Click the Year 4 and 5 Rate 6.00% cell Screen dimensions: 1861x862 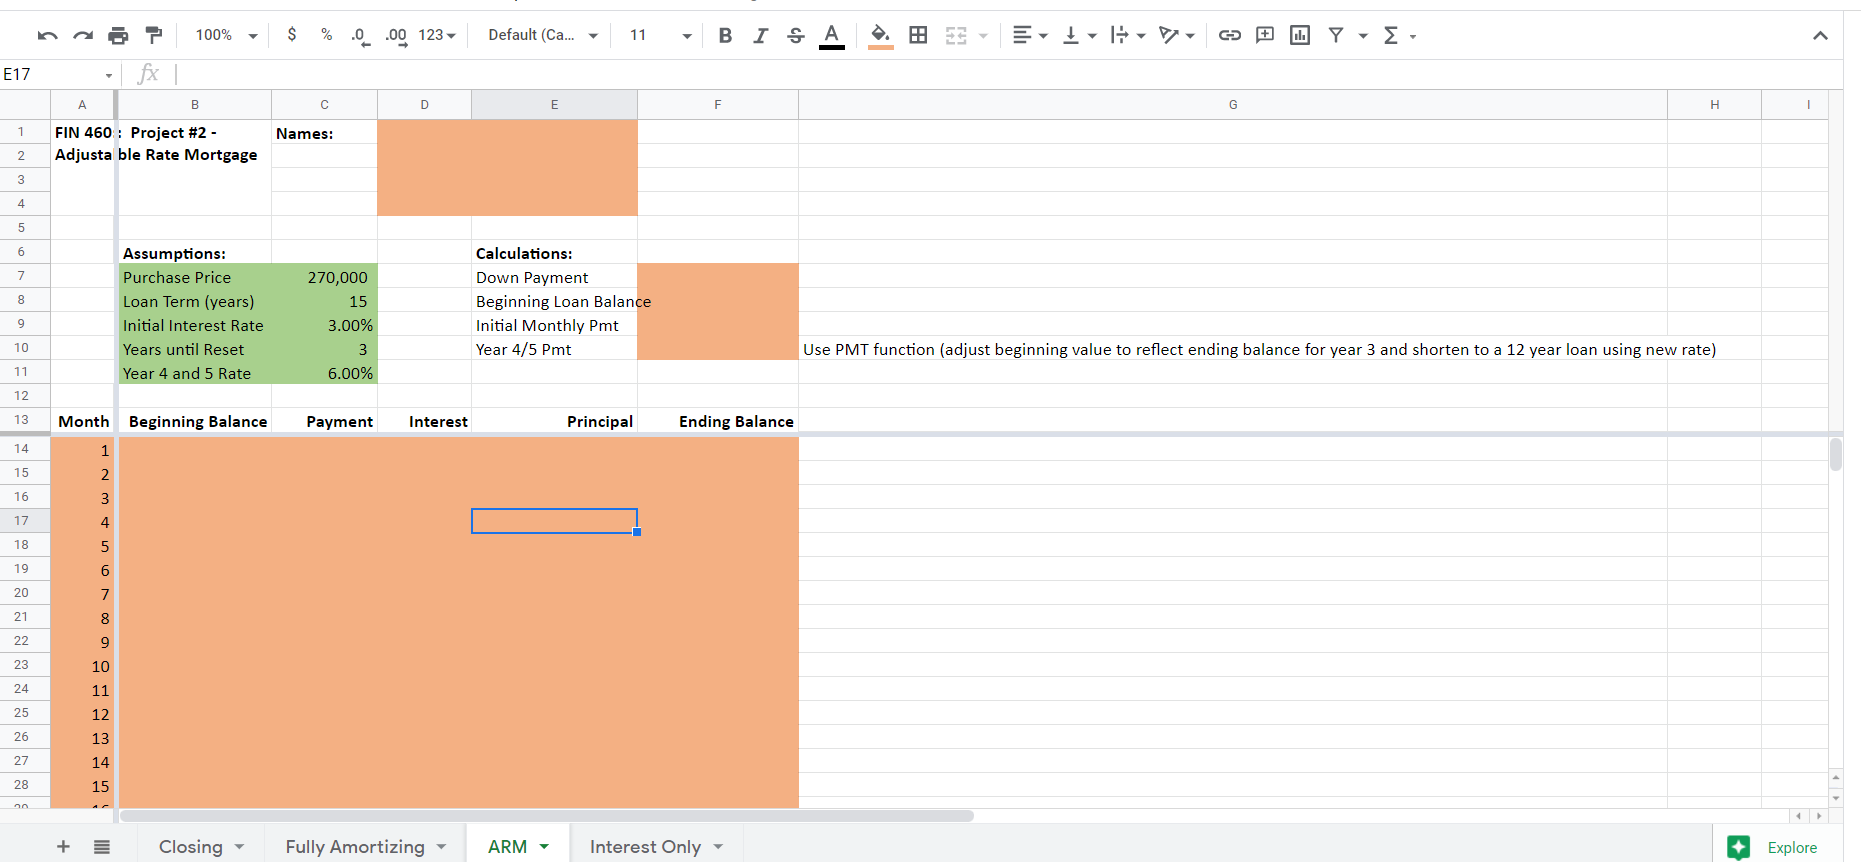pyautogui.click(x=324, y=373)
